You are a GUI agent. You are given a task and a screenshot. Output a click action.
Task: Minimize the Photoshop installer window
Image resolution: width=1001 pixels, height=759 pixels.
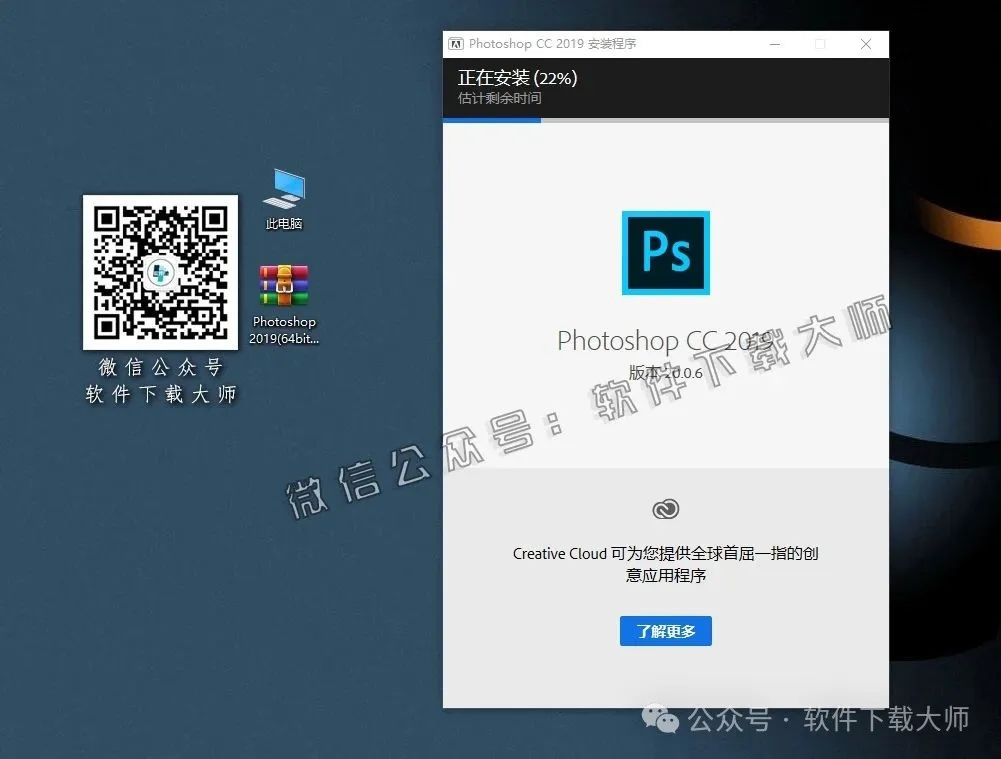(774, 43)
